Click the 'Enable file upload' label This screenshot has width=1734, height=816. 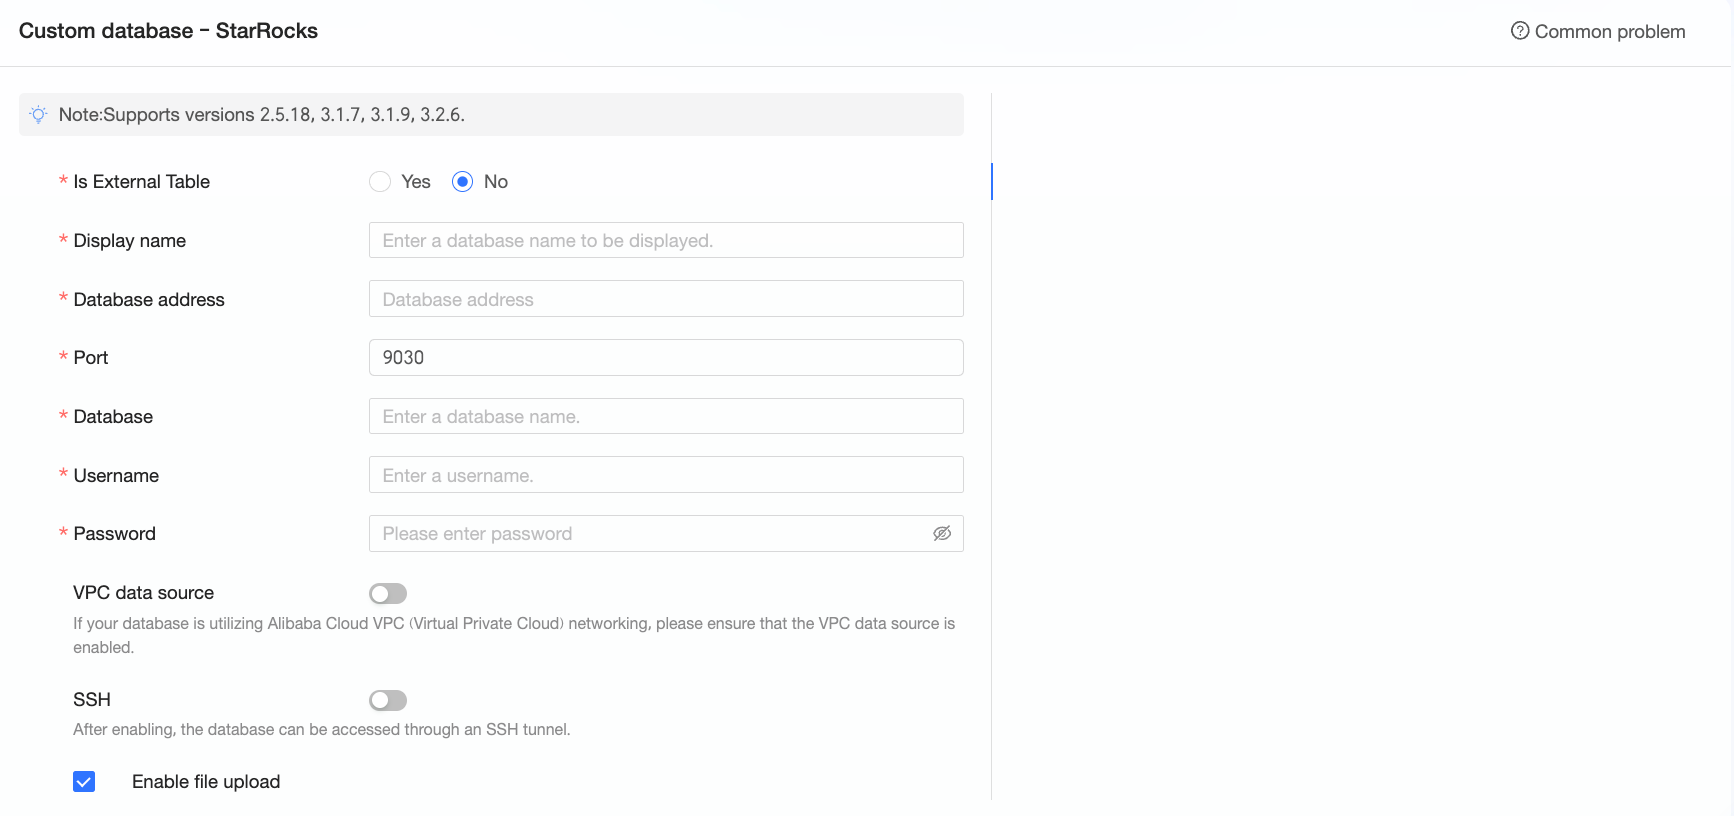(206, 782)
